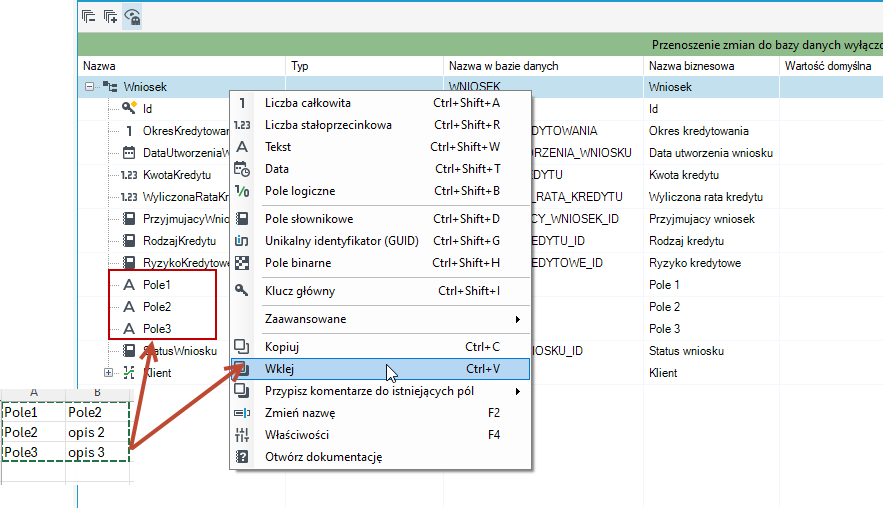This screenshot has height=508, width=883.
Task: Click the Nazwa biznesowa column header
Action: click(712, 66)
